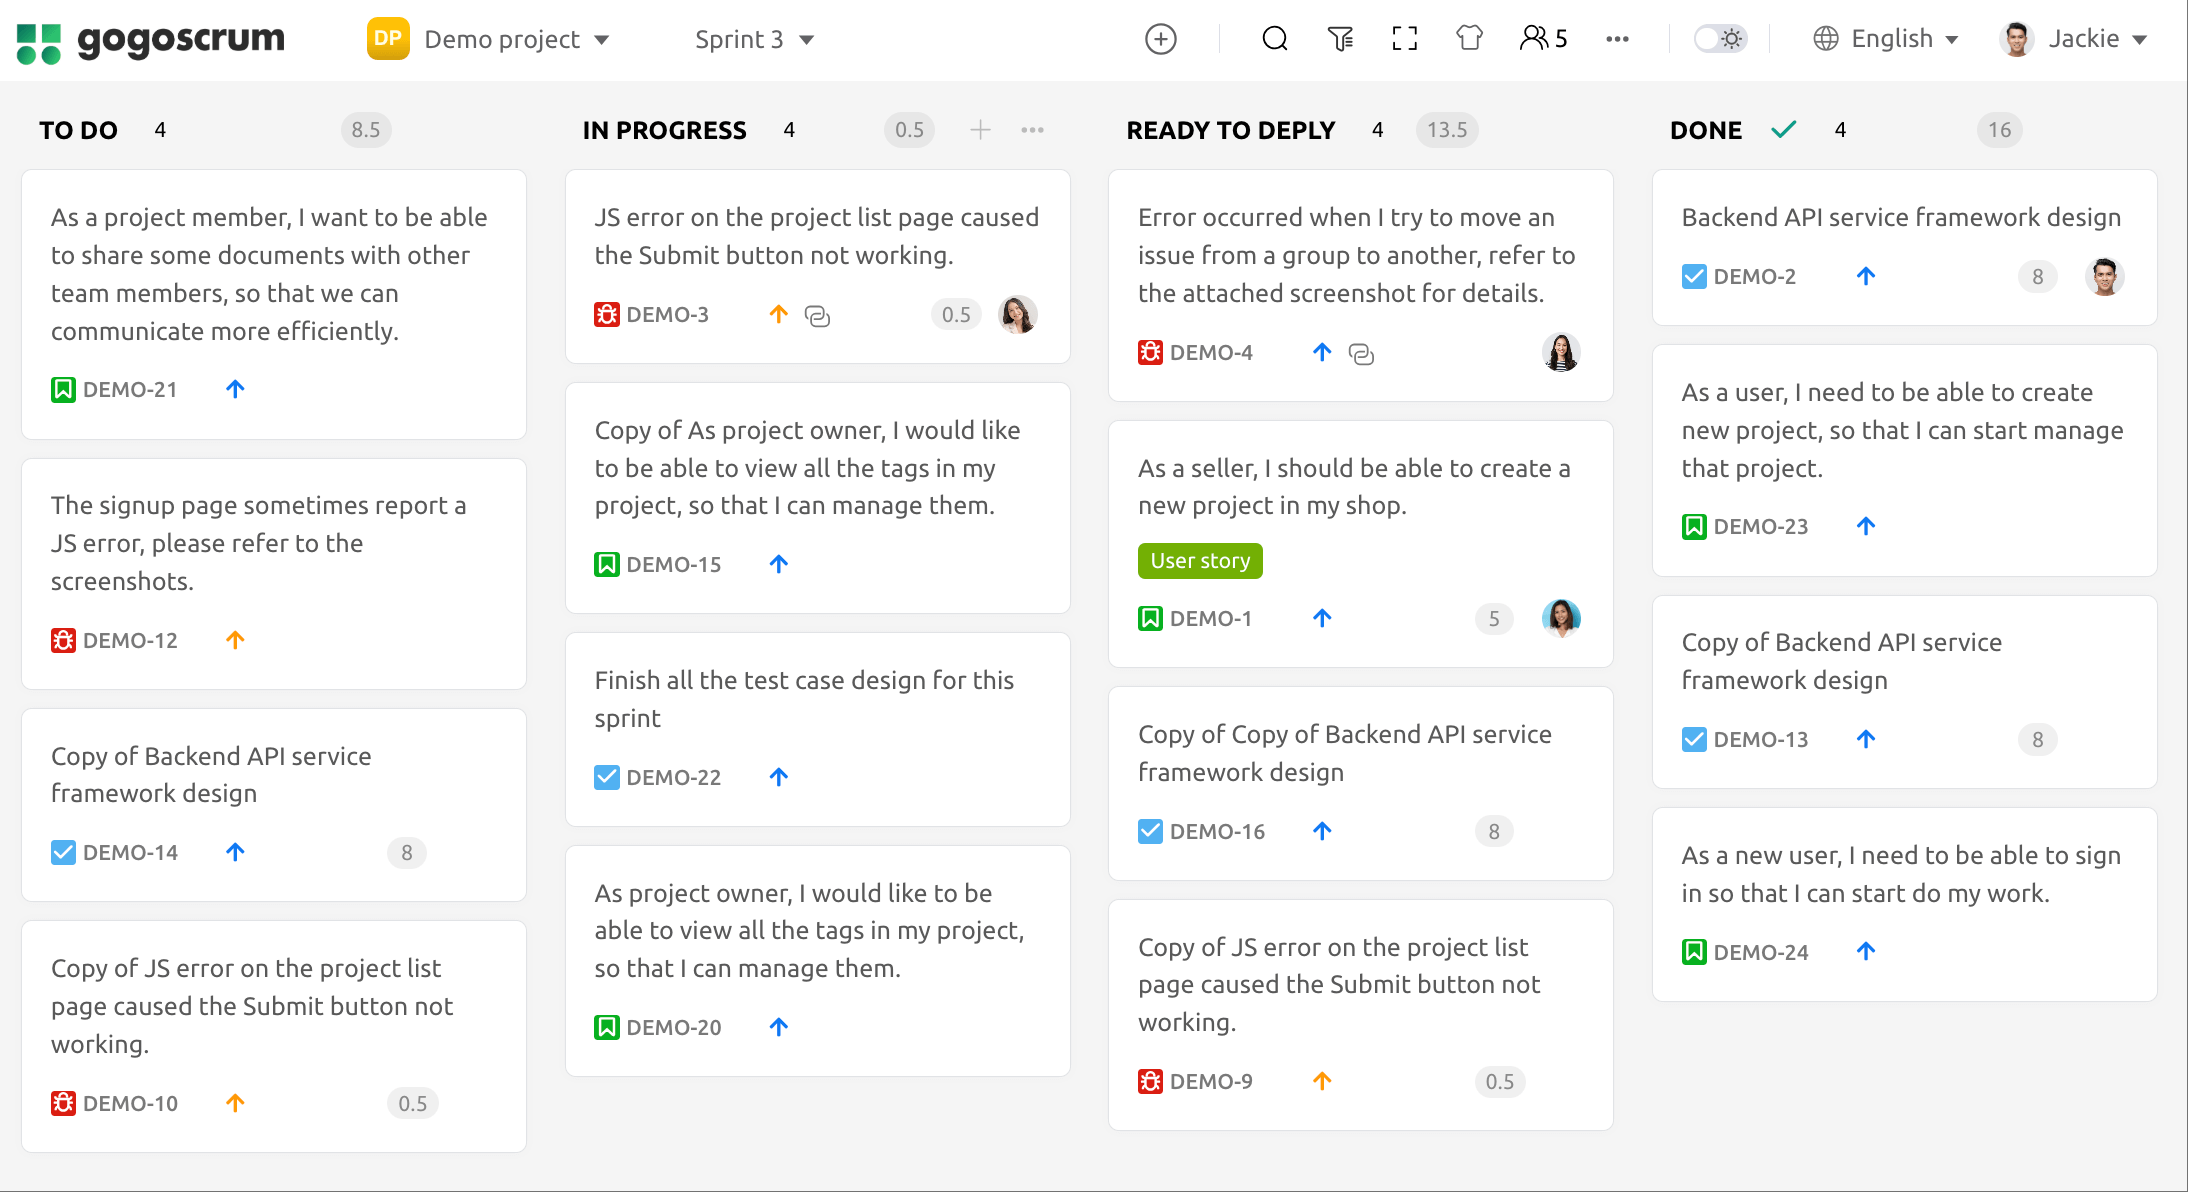Click the User story tag on DEMO-1
Image resolution: width=2188 pixels, height=1192 pixels.
(1200, 561)
